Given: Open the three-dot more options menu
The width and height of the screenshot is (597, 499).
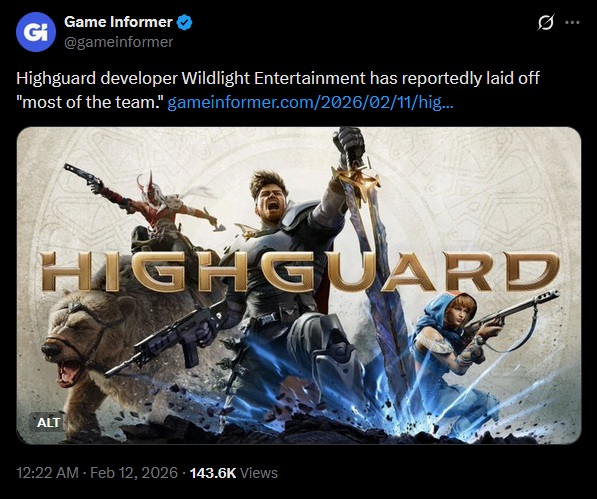Looking at the screenshot, I should pyautogui.click(x=572, y=22).
